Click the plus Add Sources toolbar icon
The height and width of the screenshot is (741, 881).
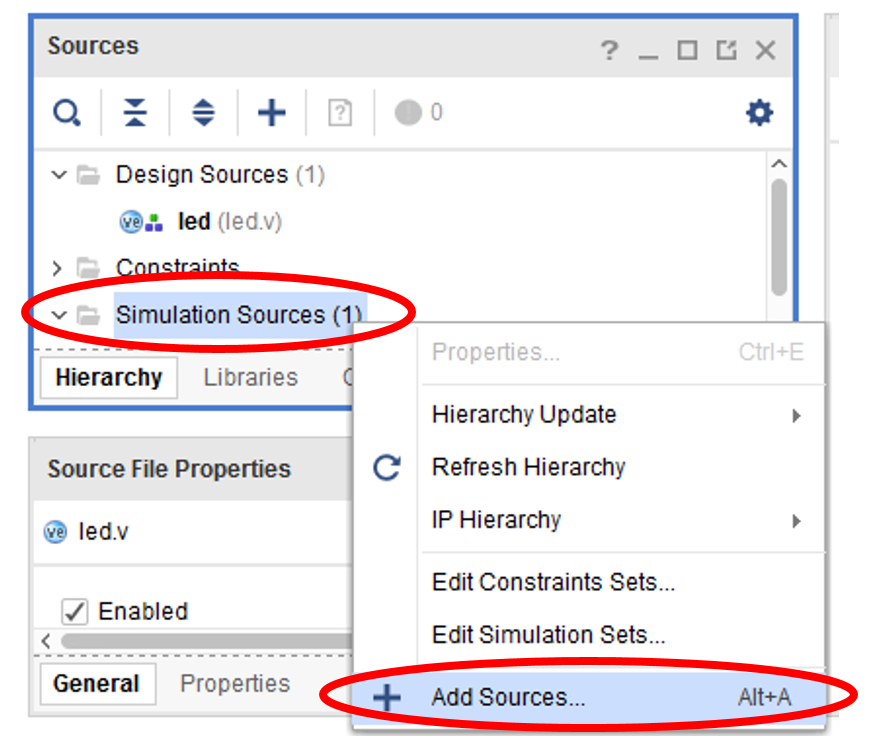coord(271,113)
